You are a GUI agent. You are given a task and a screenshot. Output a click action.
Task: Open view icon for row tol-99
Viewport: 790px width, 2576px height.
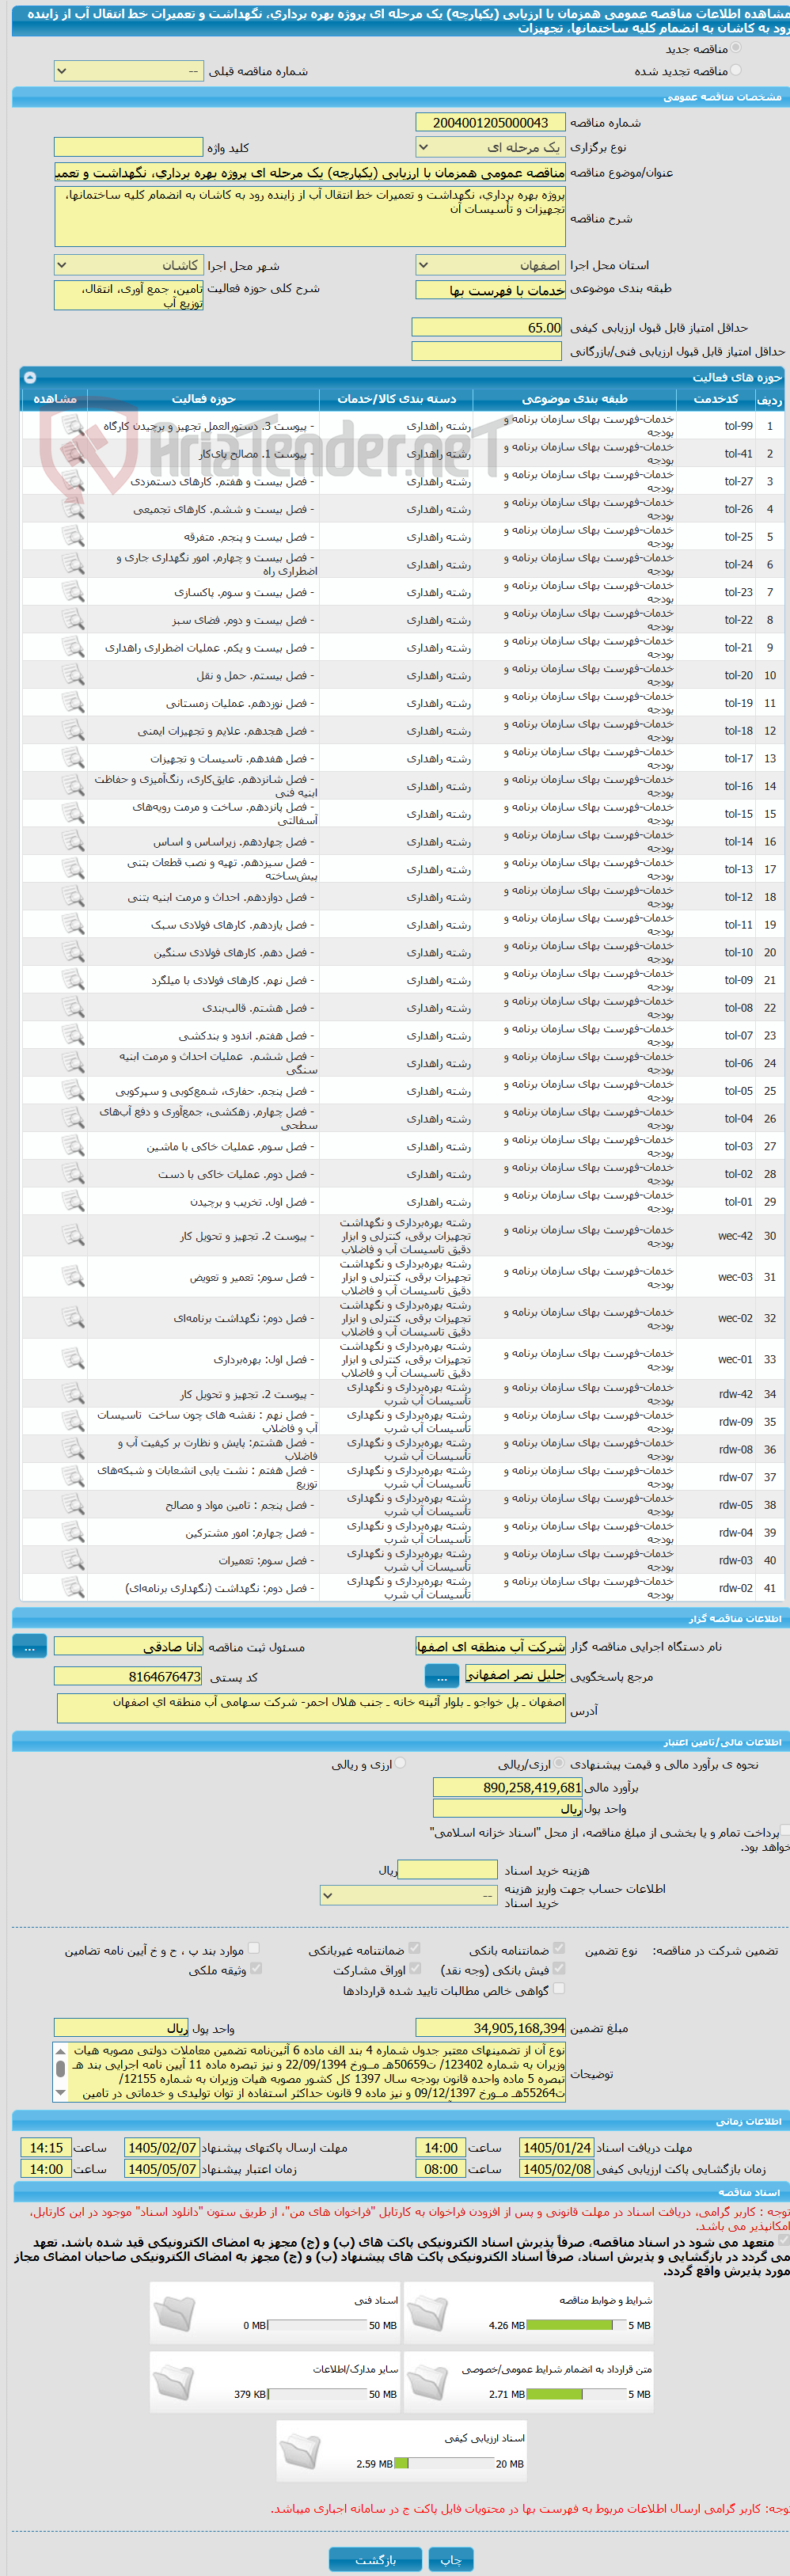72,426
